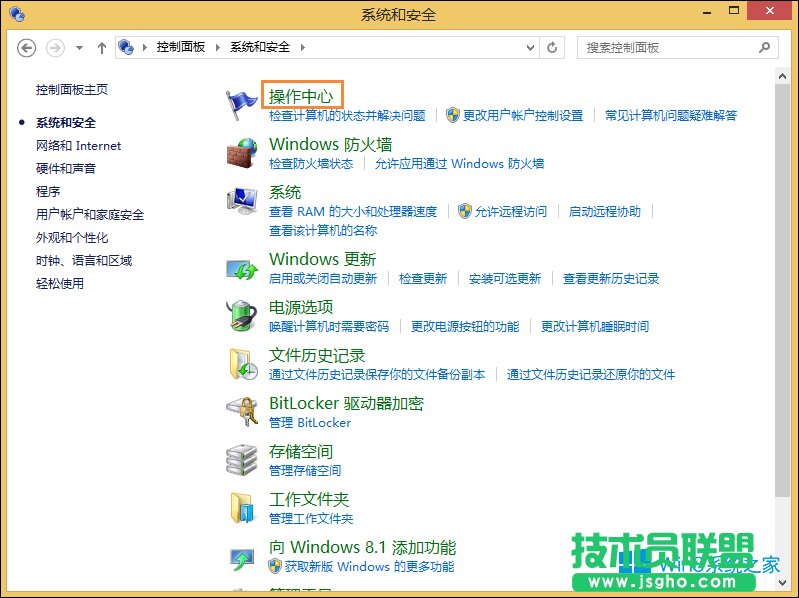Expand address bar history dropdown
The image size is (799, 598).
click(x=530, y=48)
